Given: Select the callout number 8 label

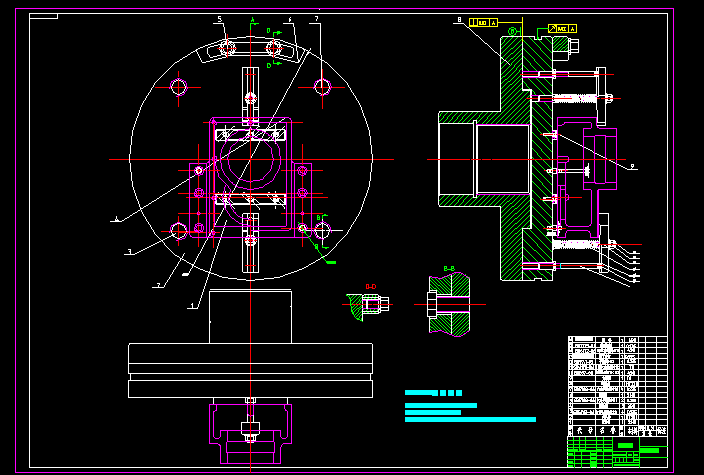Looking at the screenshot, I should [x=459, y=20].
